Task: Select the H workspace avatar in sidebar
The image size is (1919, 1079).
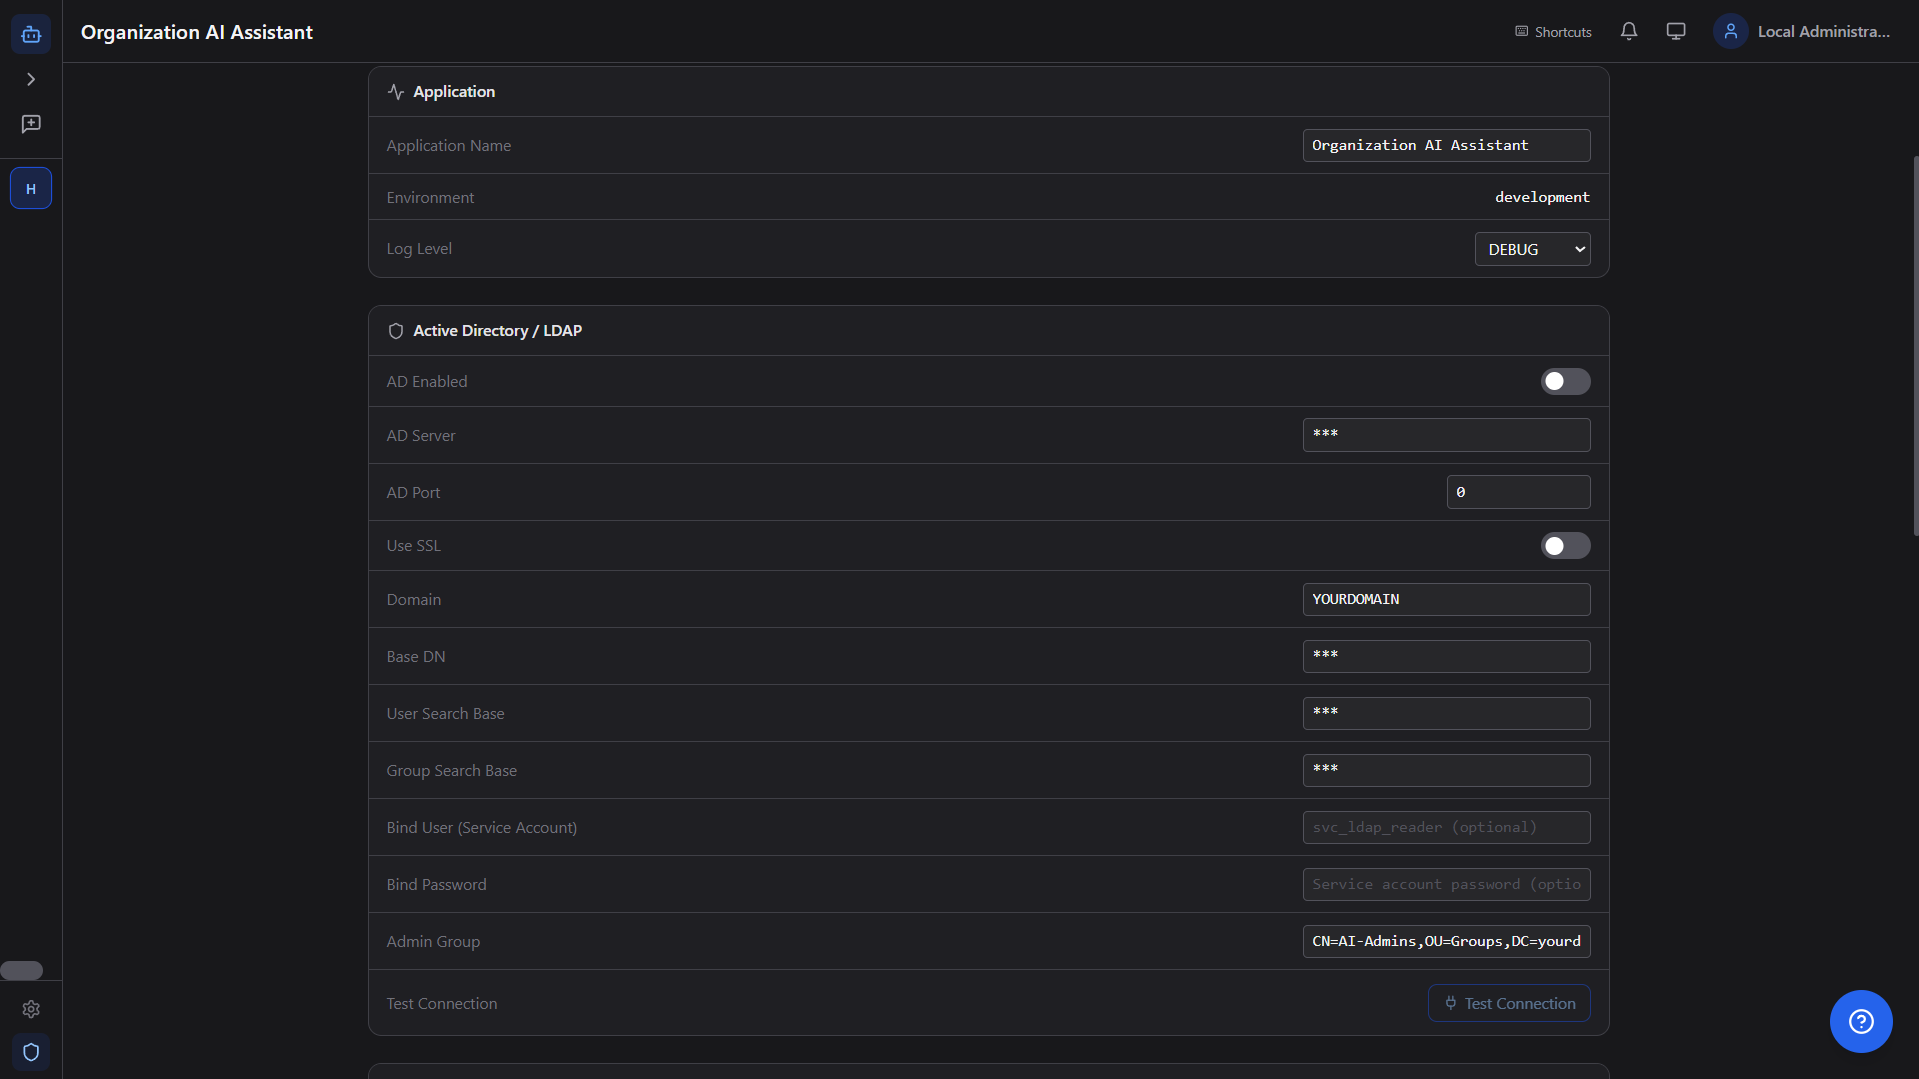Action: (x=31, y=187)
